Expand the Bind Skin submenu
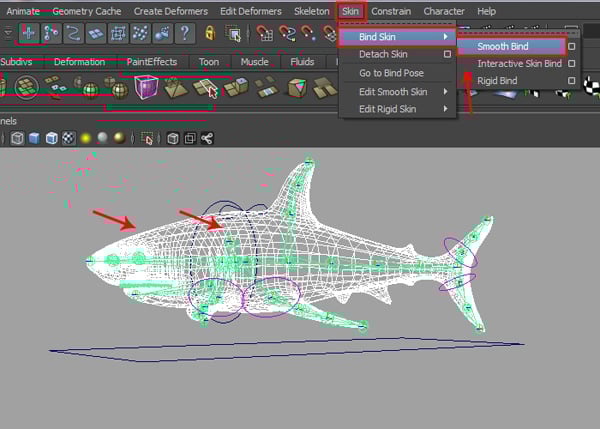Screen dimensions: 600x429 (398, 37)
